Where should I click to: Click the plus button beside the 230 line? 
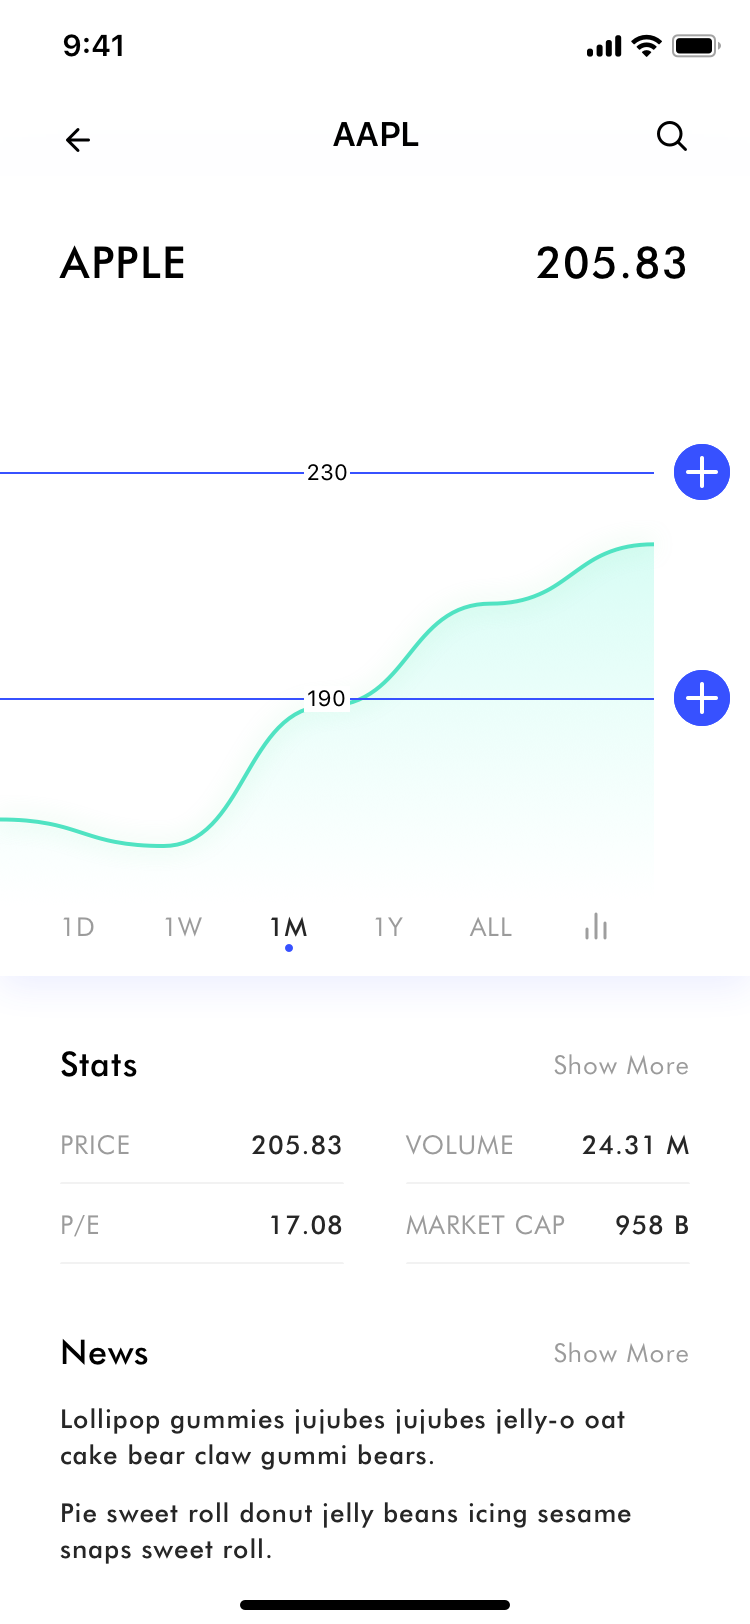pos(702,472)
